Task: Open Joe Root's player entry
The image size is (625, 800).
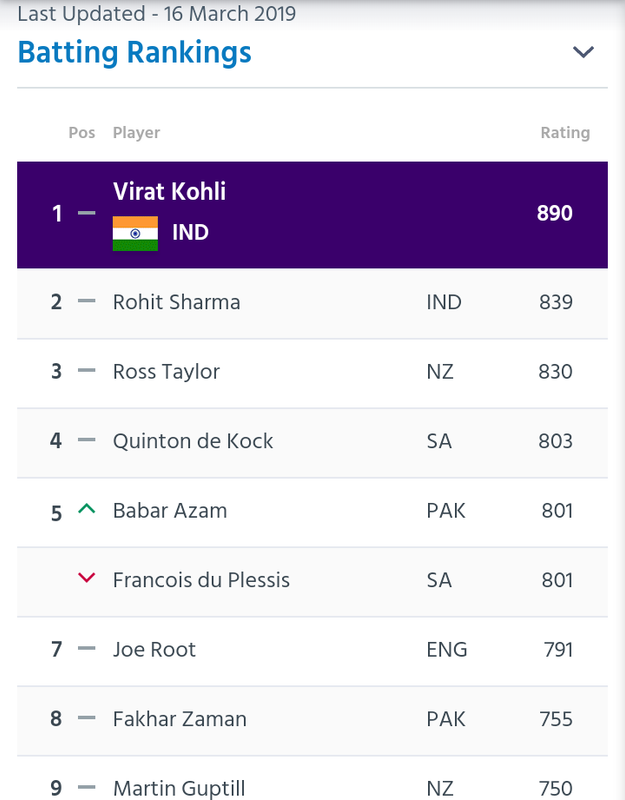Action: (x=154, y=650)
